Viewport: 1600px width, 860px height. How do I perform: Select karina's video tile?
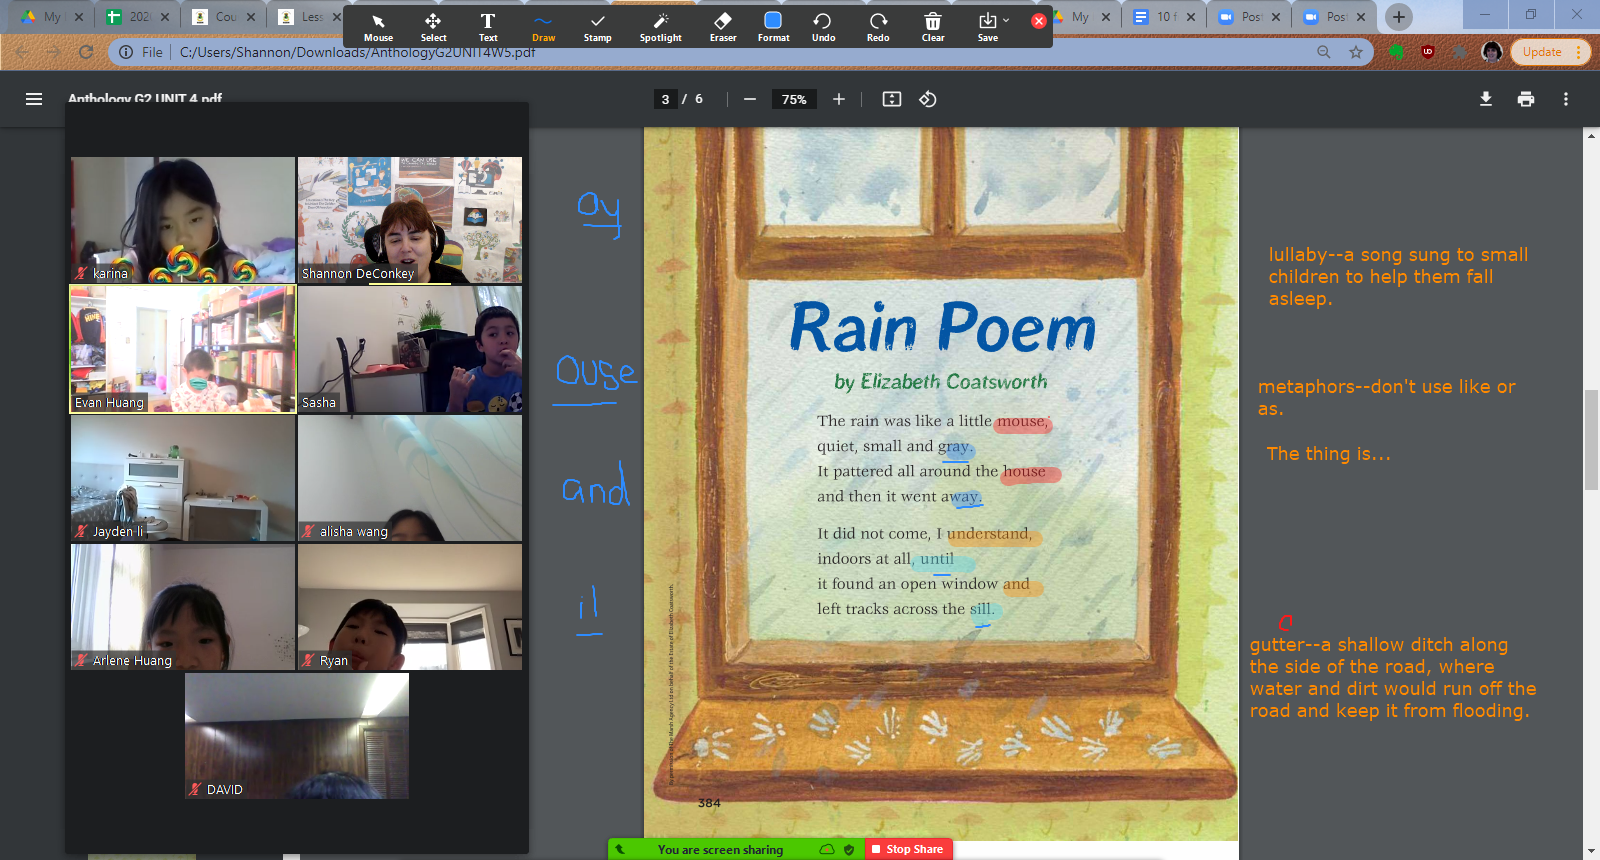pyautogui.click(x=183, y=220)
